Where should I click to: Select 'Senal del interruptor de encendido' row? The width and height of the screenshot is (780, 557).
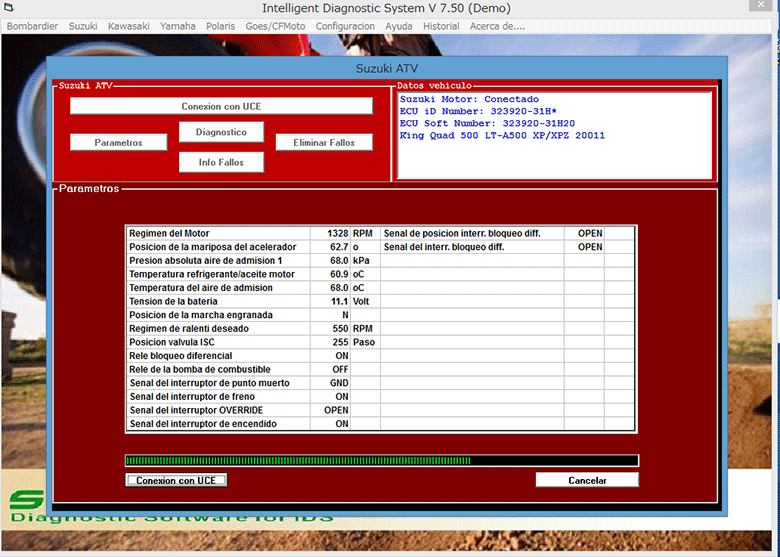[219, 423]
